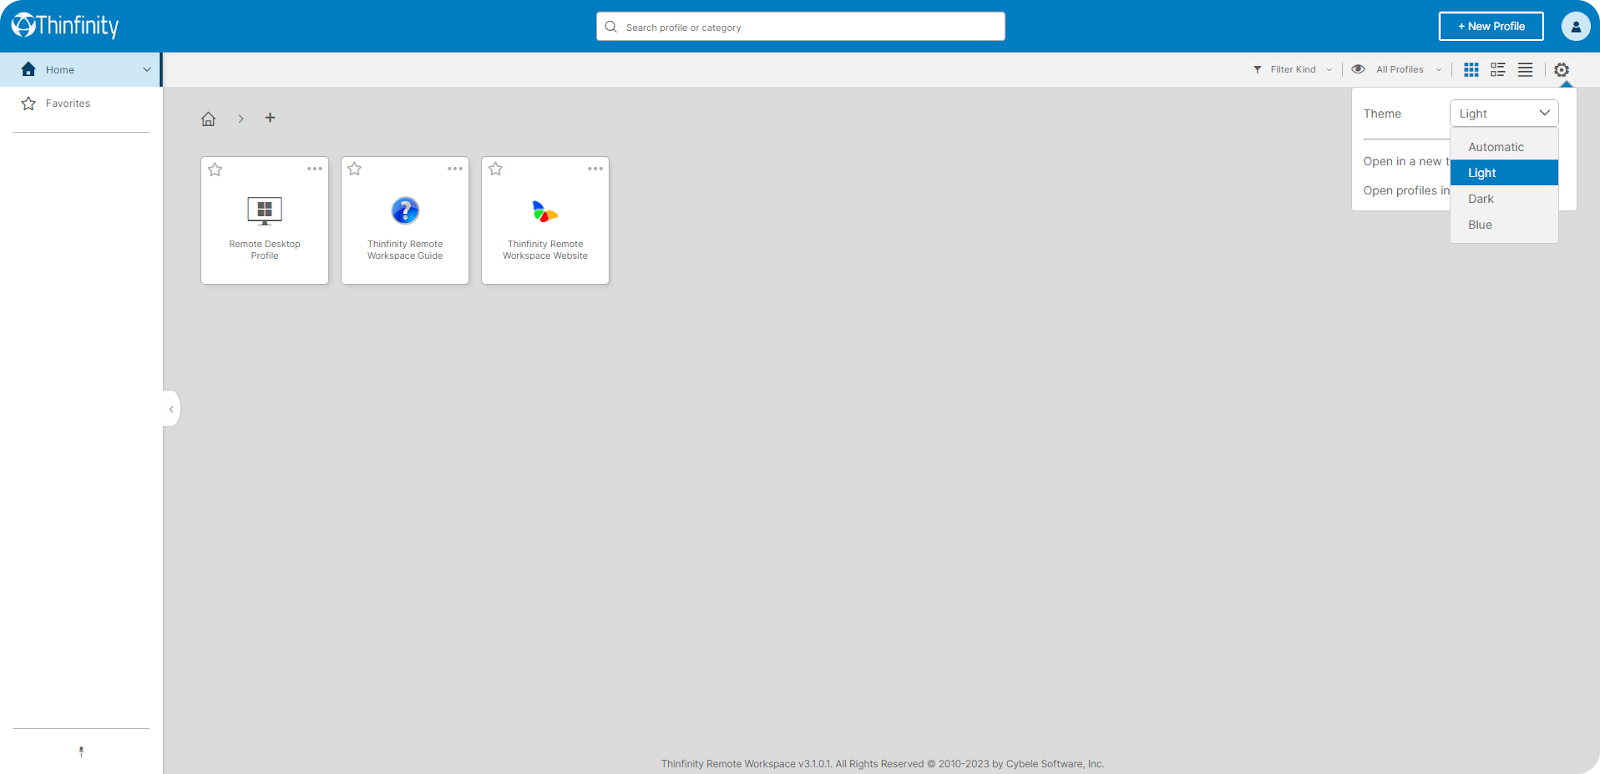The width and height of the screenshot is (1600, 774).
Task: Favorite the Thinfinity Remote Workspace Website star
Action: [x=495, y=169]
